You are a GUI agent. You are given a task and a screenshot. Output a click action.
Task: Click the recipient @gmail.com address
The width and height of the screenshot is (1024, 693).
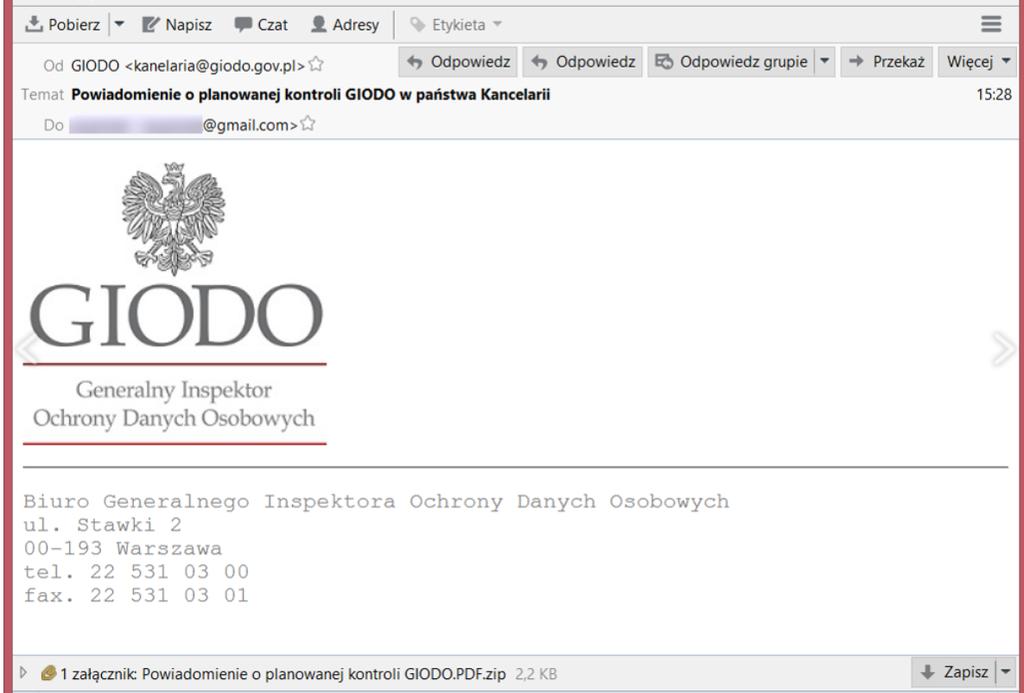coord(184,124)
